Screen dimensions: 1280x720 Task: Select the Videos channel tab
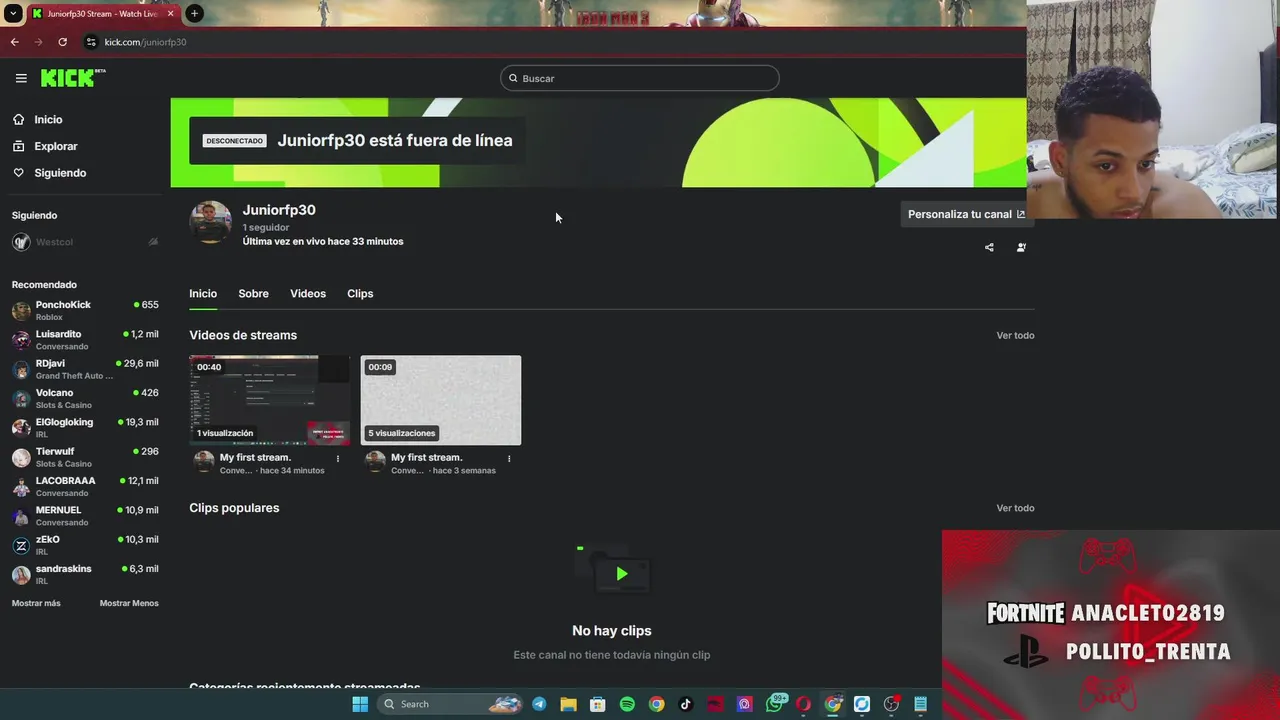coord(308,293)
